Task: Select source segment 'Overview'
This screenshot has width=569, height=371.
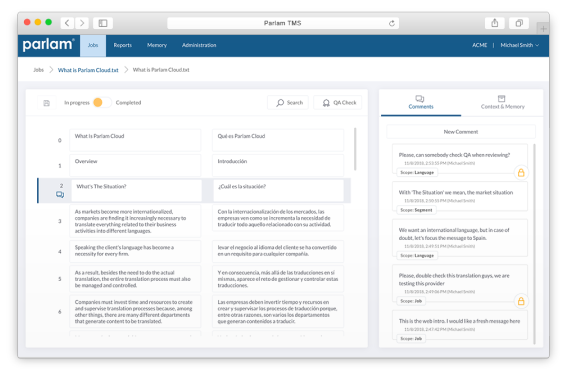Action: coord(135,166)
